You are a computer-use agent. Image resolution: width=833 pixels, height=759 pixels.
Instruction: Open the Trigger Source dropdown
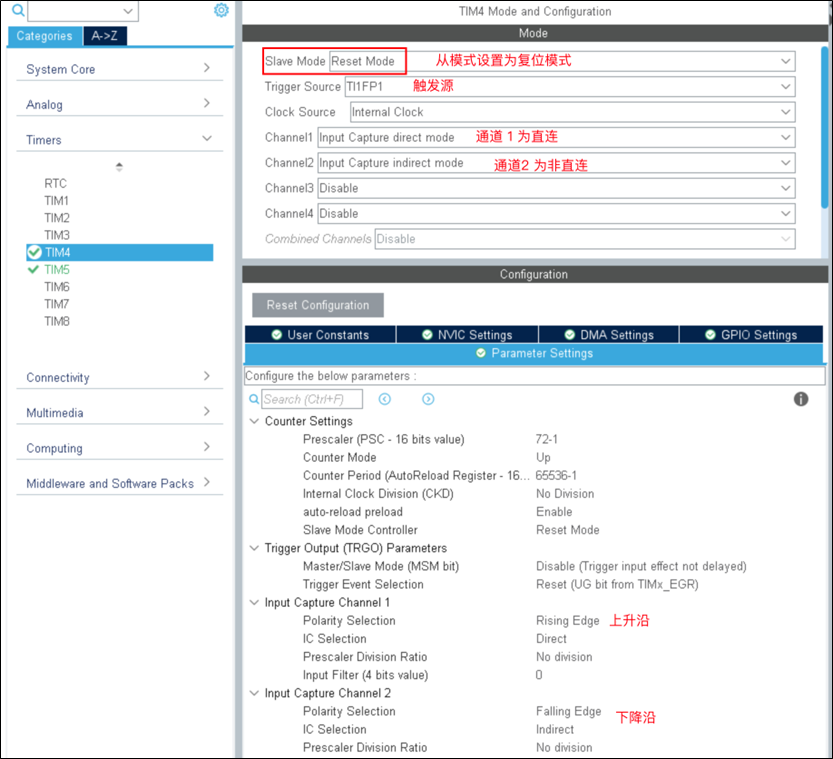pyautogui.click(x=786, y=87)
